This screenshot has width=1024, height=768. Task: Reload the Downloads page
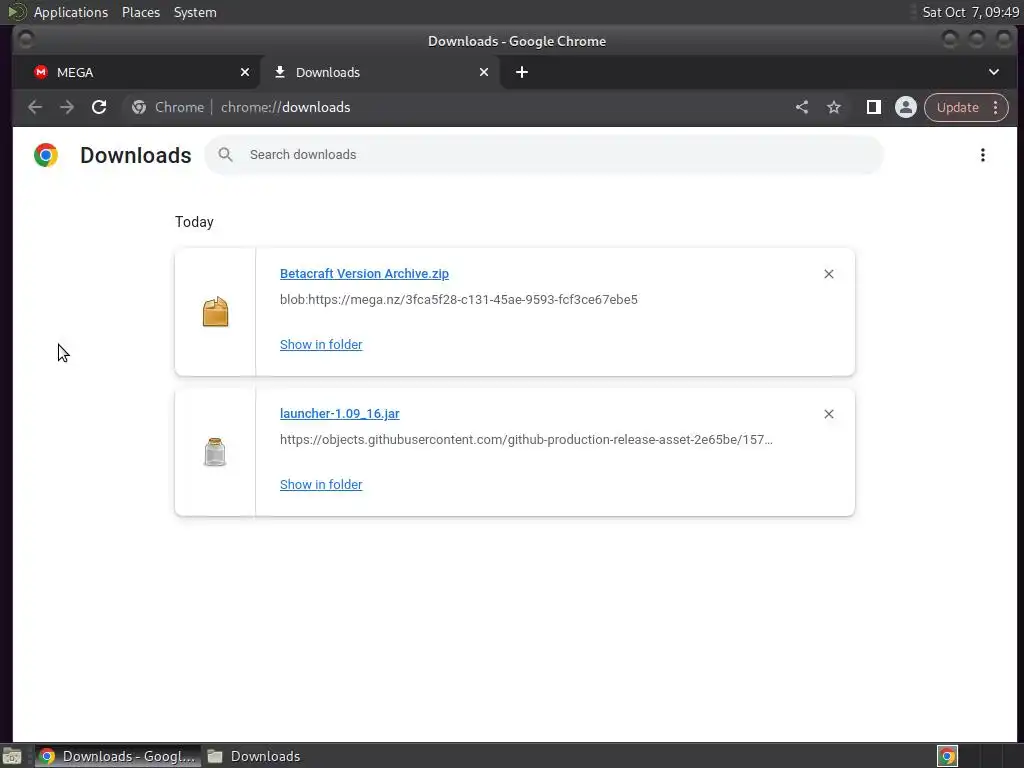click(x=99, y=107)
